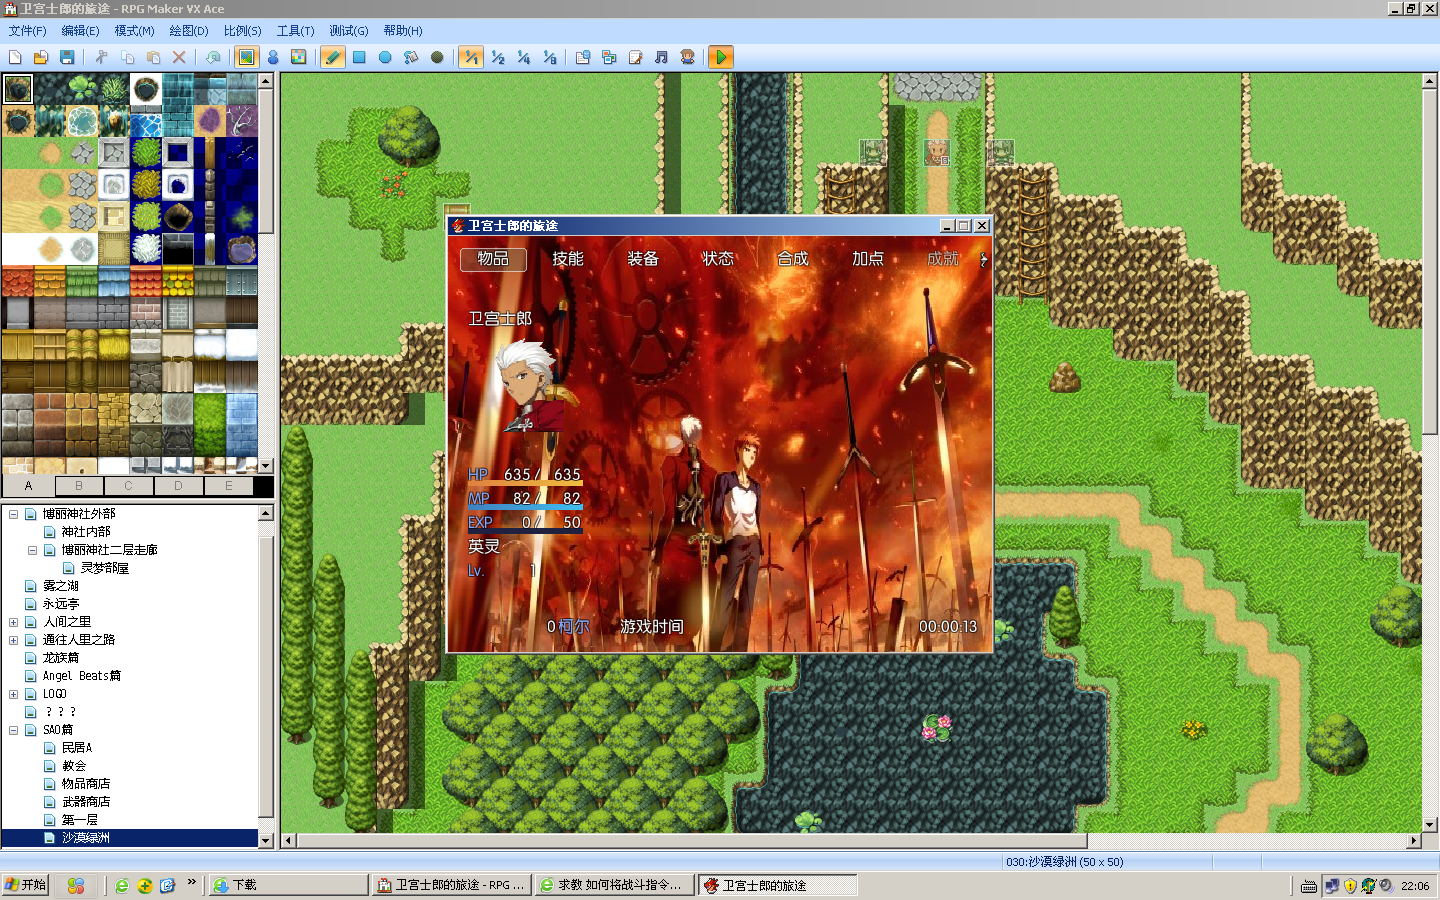Select the 雾之湖 map in the tree

pyautogui.click(x=61, y=586)
